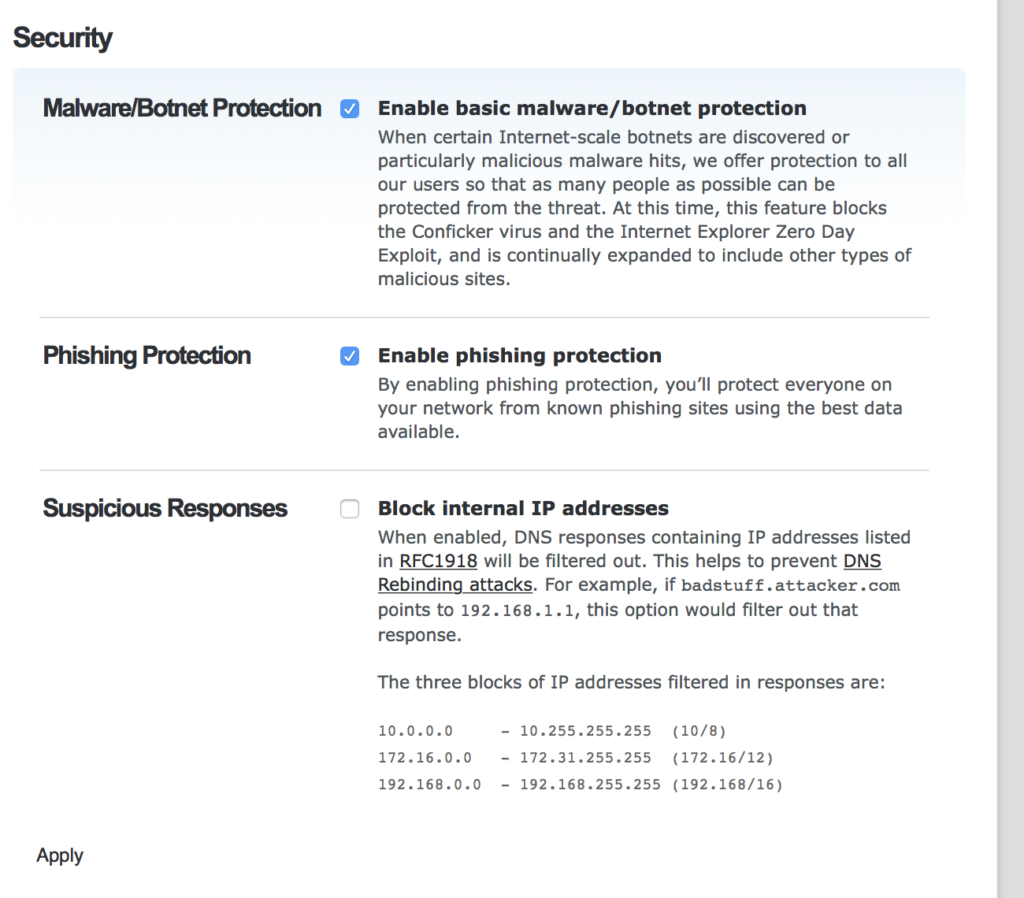Click the Malware/Botnet Protection section title

pos(182,108)
